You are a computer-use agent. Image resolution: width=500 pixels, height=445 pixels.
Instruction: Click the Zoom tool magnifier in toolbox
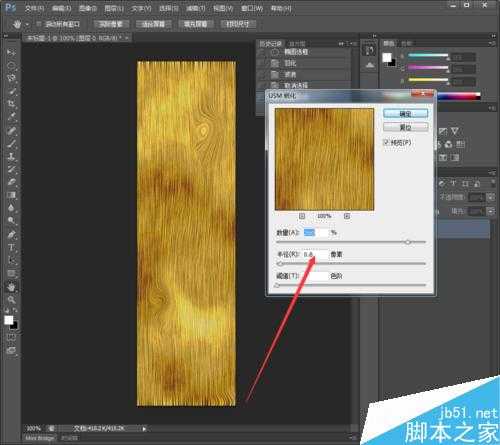(11, 300)
